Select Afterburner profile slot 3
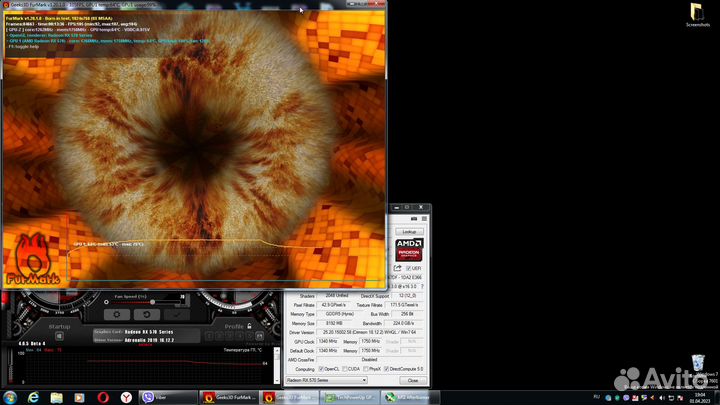The height and width of the screenshot is (405, 720). 229,336
